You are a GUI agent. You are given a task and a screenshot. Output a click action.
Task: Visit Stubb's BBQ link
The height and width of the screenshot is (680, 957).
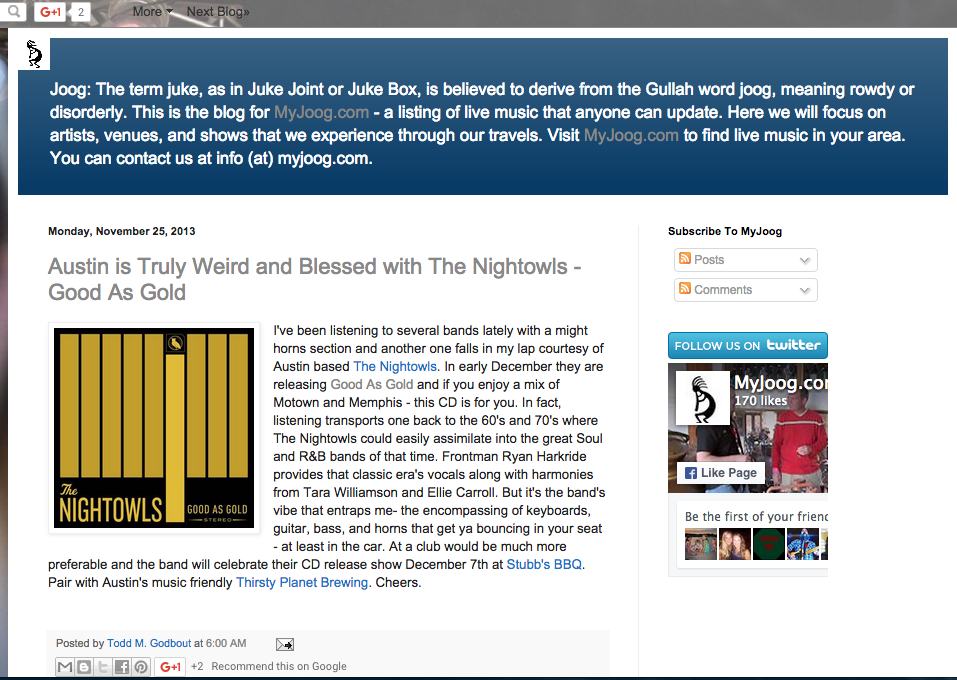(x=544, y=564)
